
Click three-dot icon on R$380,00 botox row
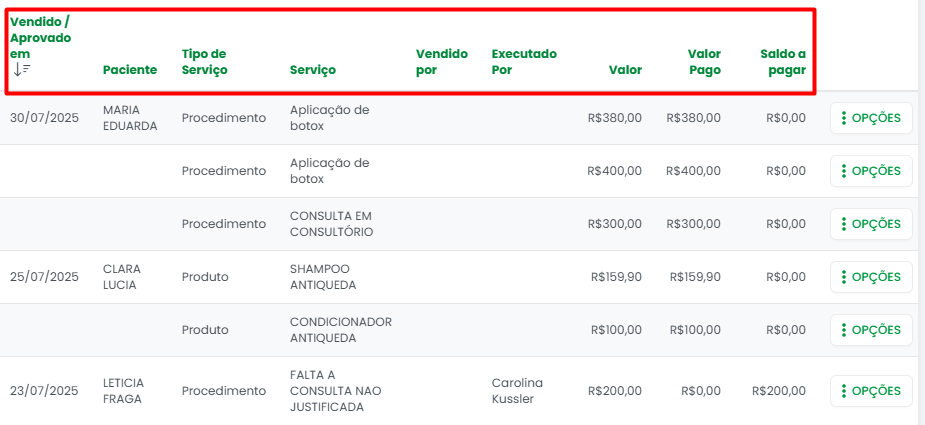pos(844,118)
